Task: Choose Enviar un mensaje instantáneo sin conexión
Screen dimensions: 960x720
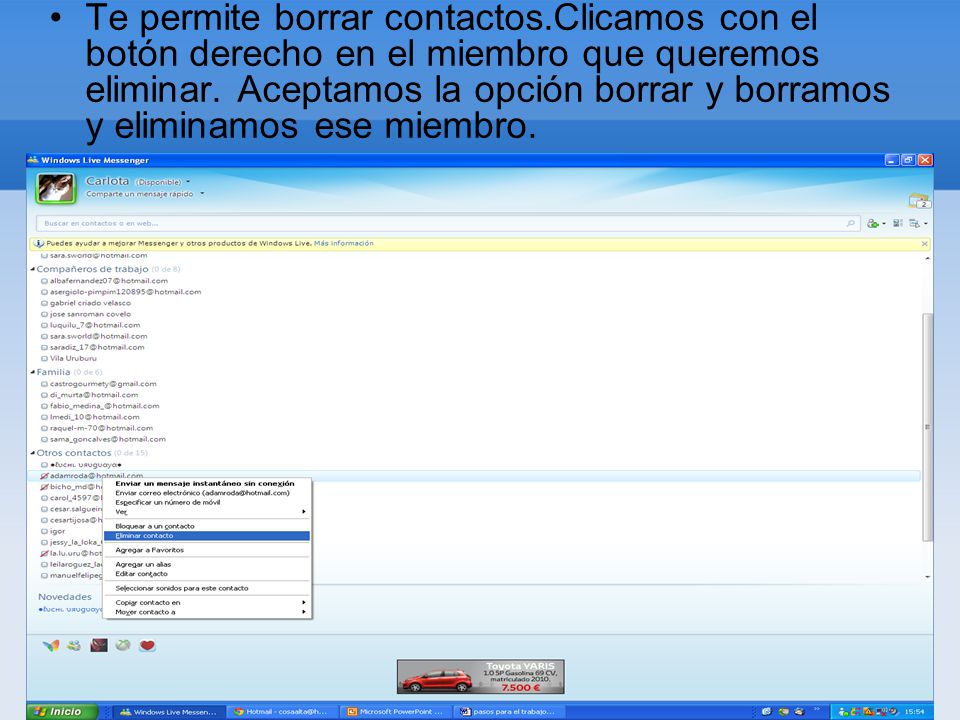Action: click(207, 484)
